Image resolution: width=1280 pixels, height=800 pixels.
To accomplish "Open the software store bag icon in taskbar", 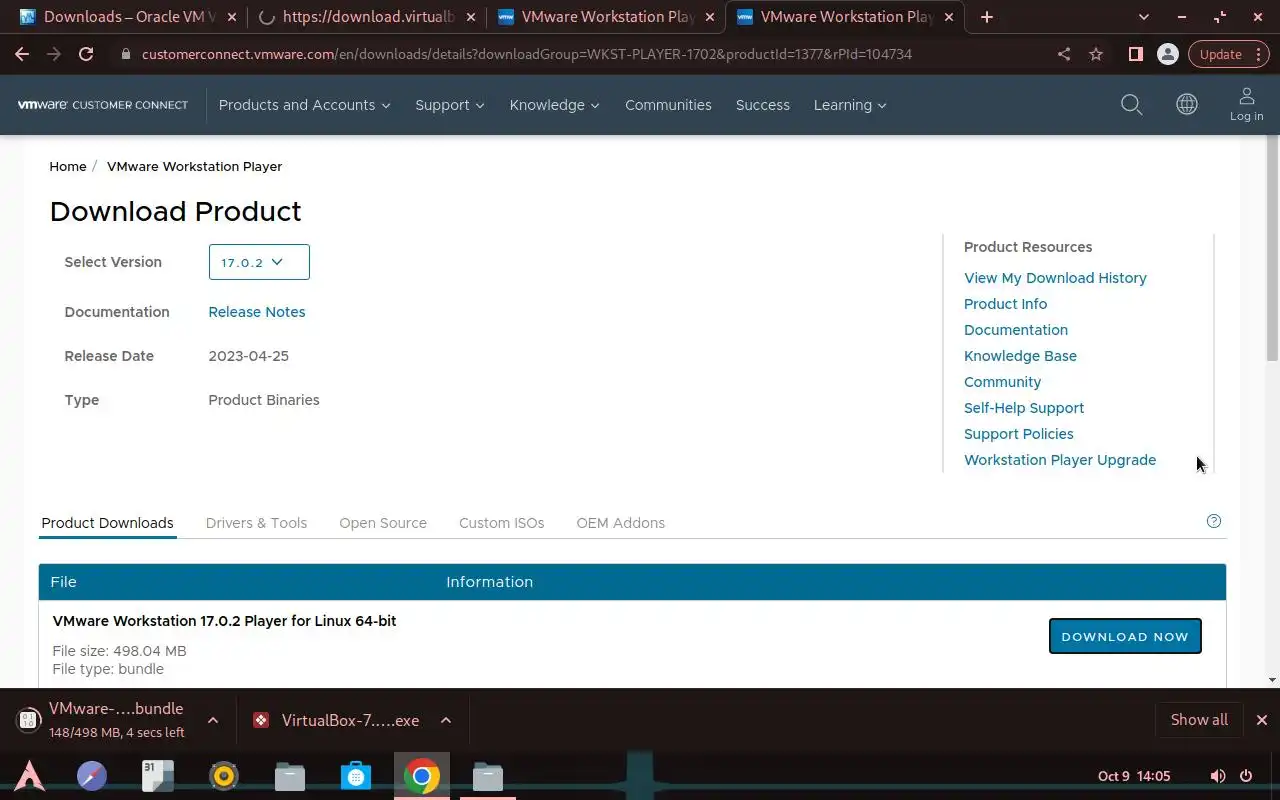I will tap(356, 776).
